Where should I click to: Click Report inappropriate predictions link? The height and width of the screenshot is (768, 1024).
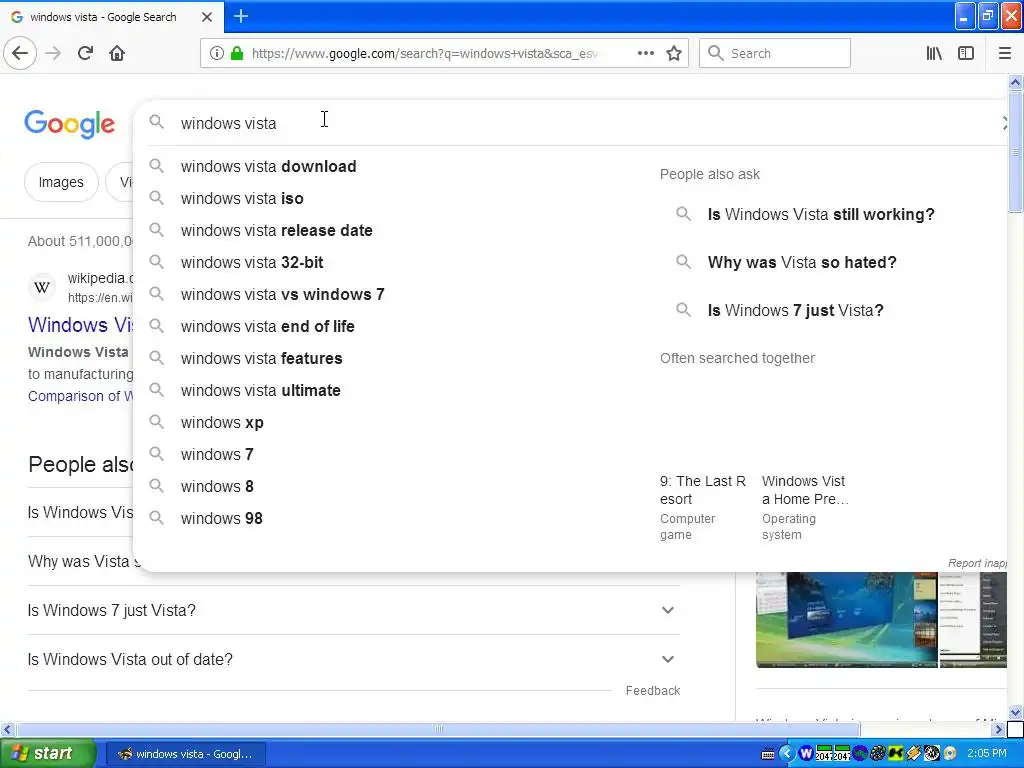pos(977,563)
